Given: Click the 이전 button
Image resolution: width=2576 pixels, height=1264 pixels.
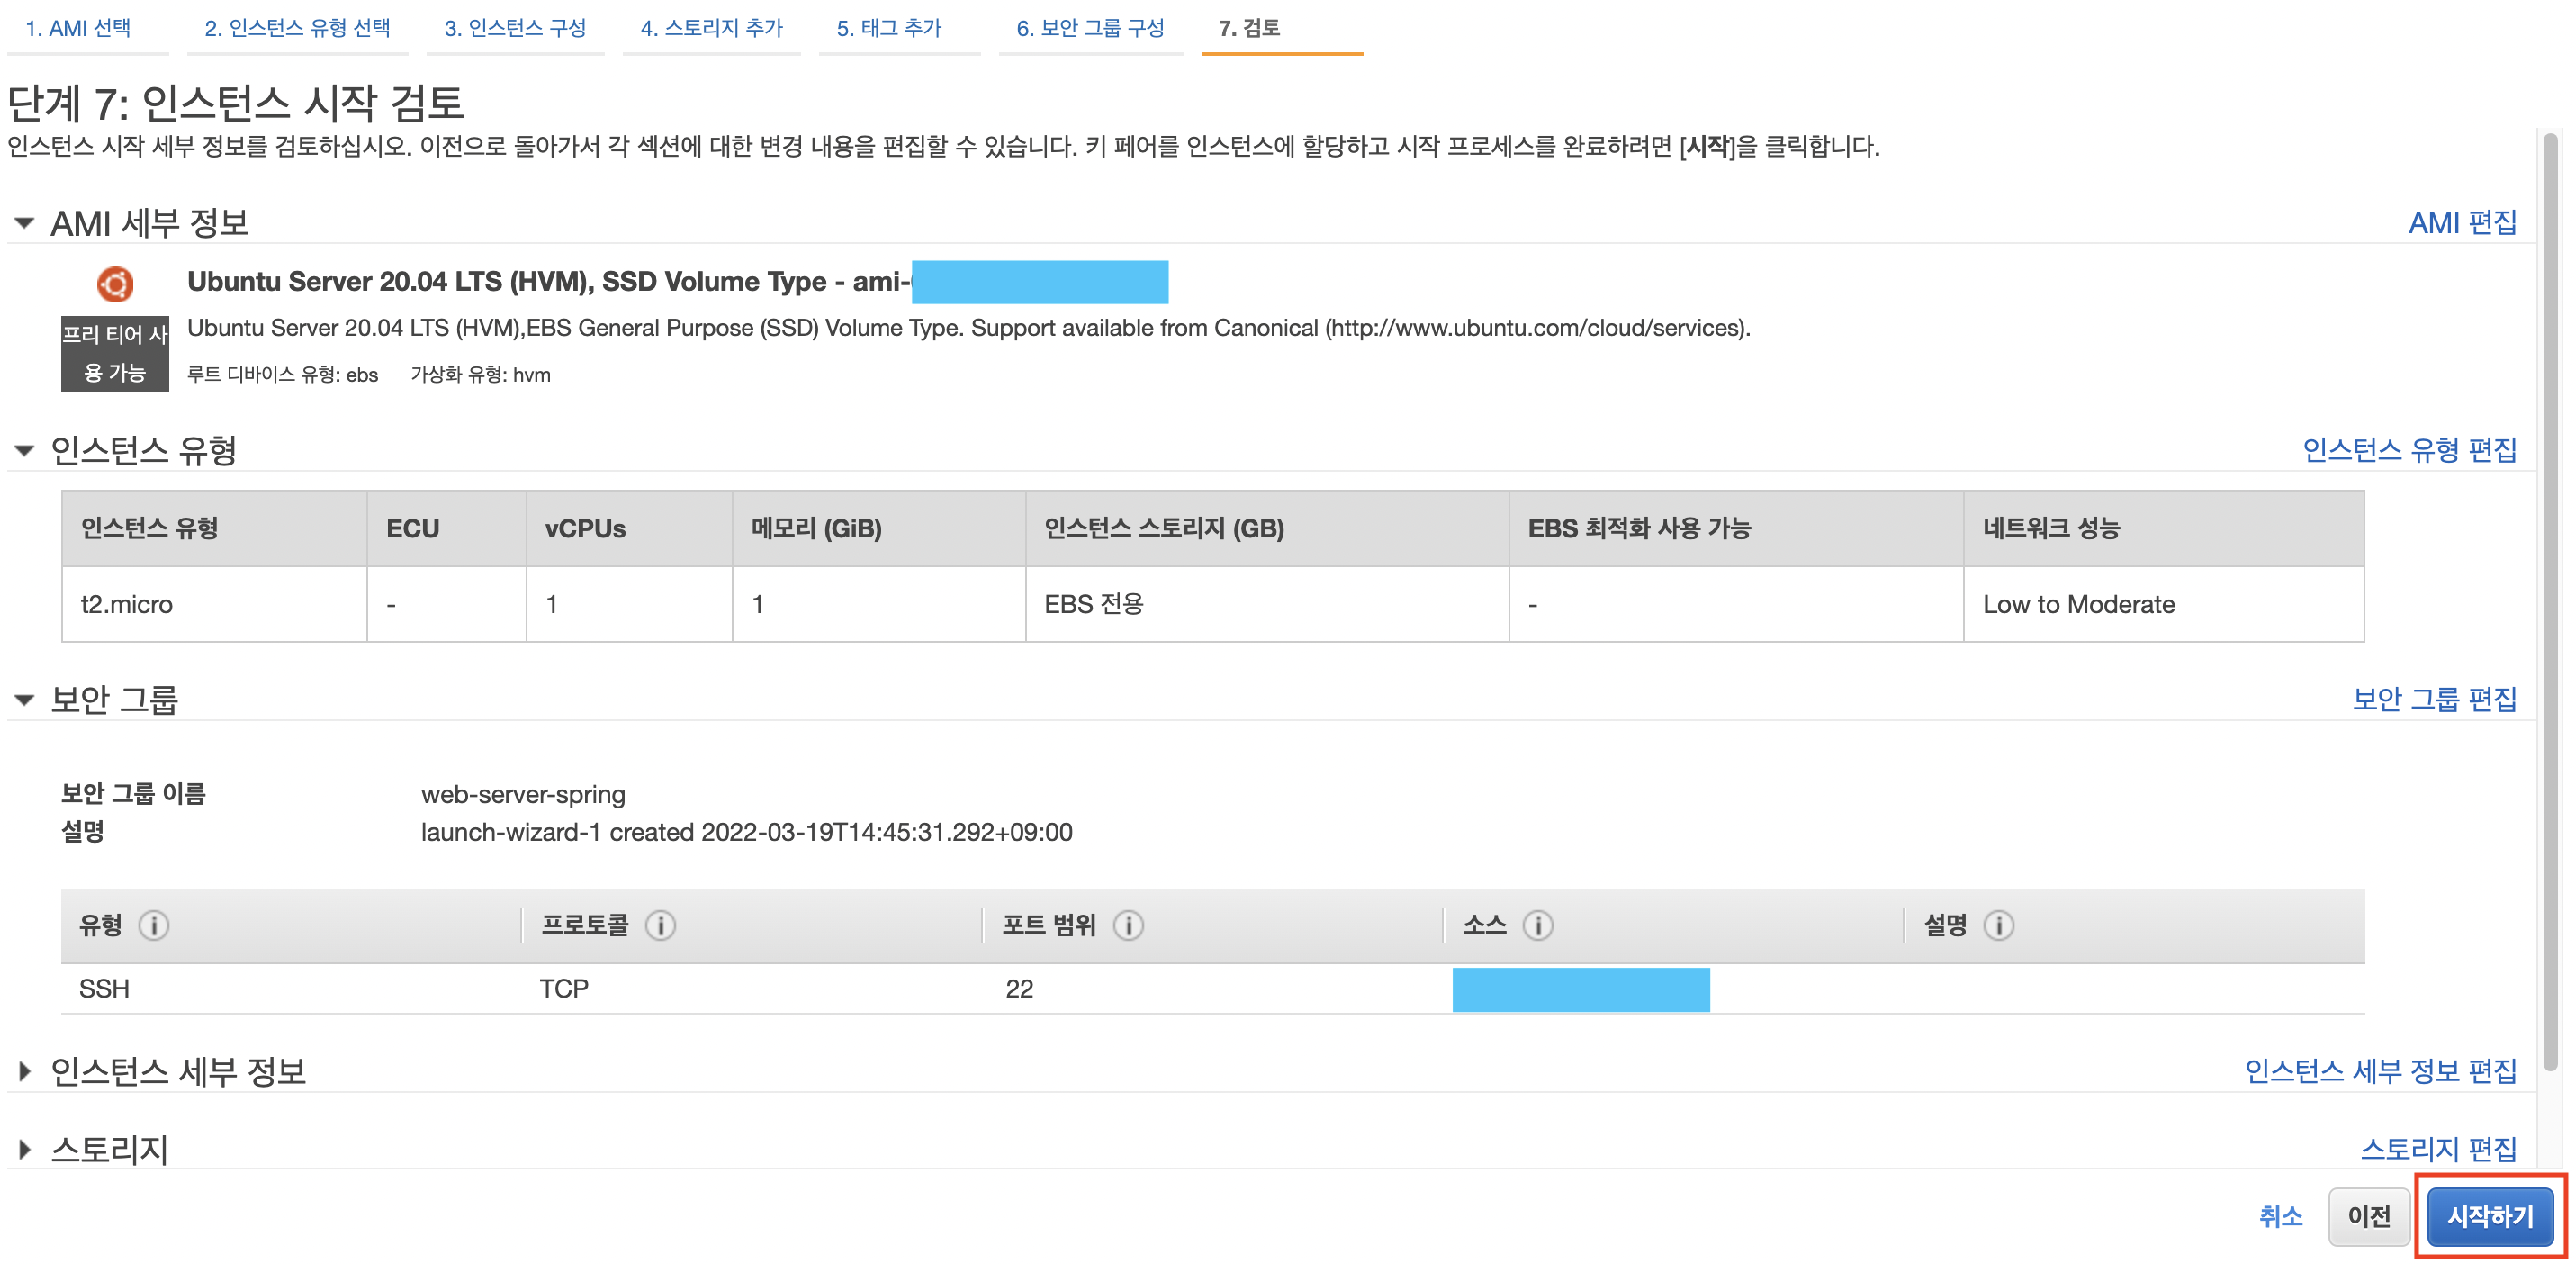Looking at the screenshot, I should click(x=2368, y=1216).
